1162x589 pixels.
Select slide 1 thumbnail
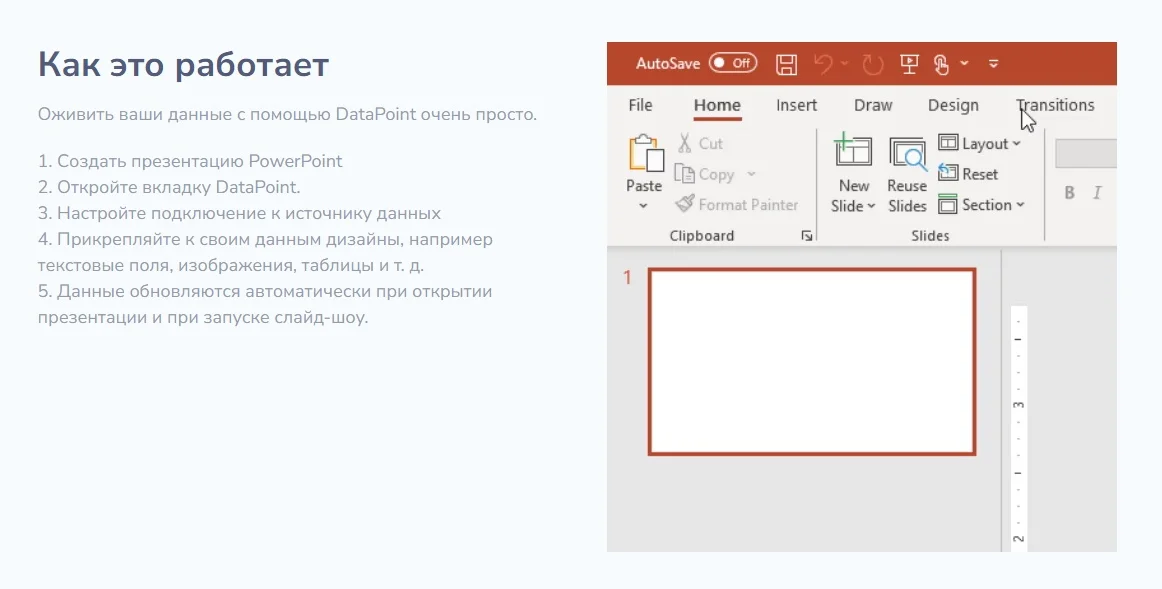[x=812, y=362]
